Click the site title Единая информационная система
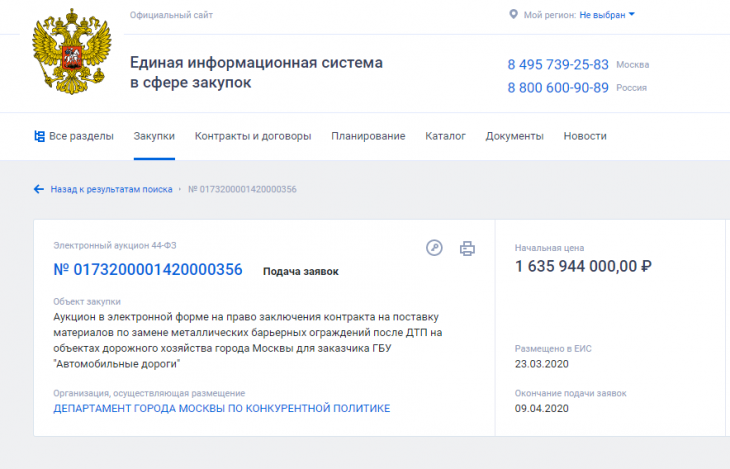This screenshot has height=469, width=730. pos(256,72)
